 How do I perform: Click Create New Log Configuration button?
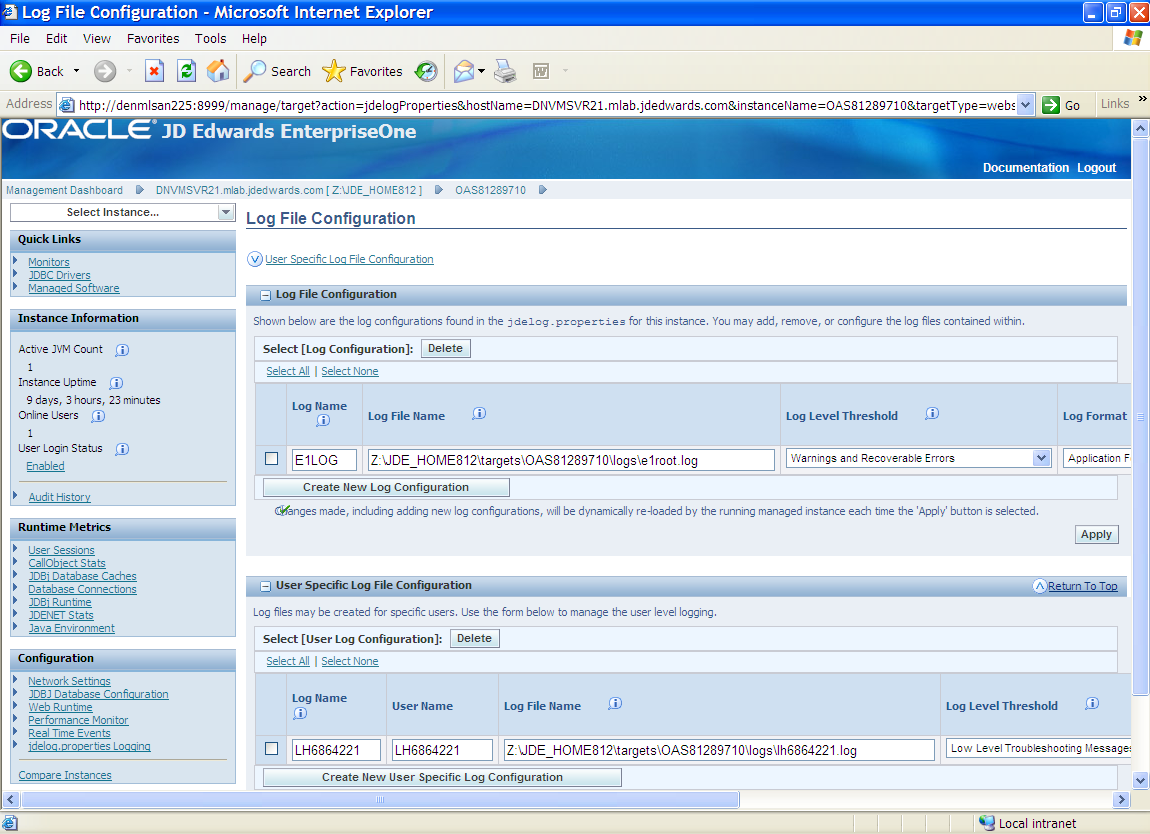pyautogui.click(x=386, y=487)
